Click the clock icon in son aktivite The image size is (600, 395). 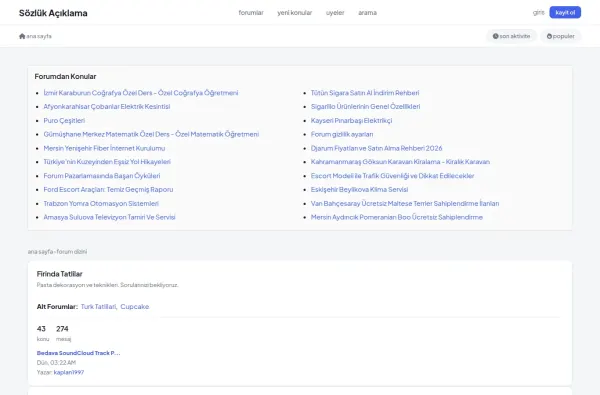tap(496, 36)
